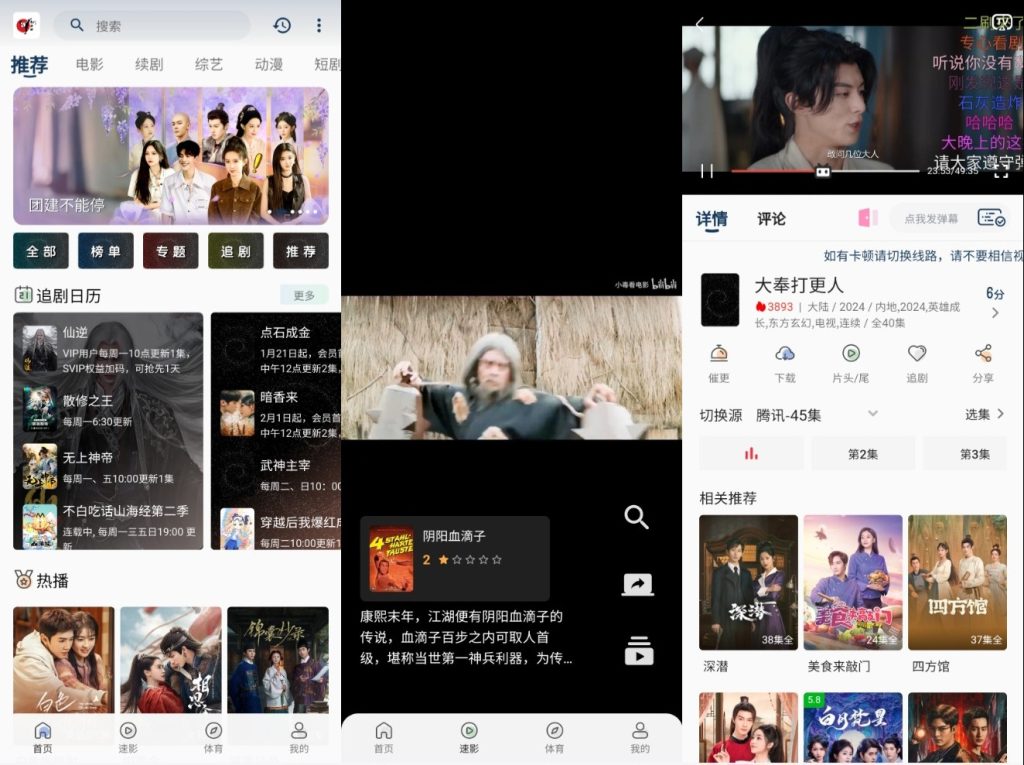The height and width of the screenshot is (765, 1024).
Task: Open 暗香来 in the 追剧日历 list
Action: pos(281,413)
